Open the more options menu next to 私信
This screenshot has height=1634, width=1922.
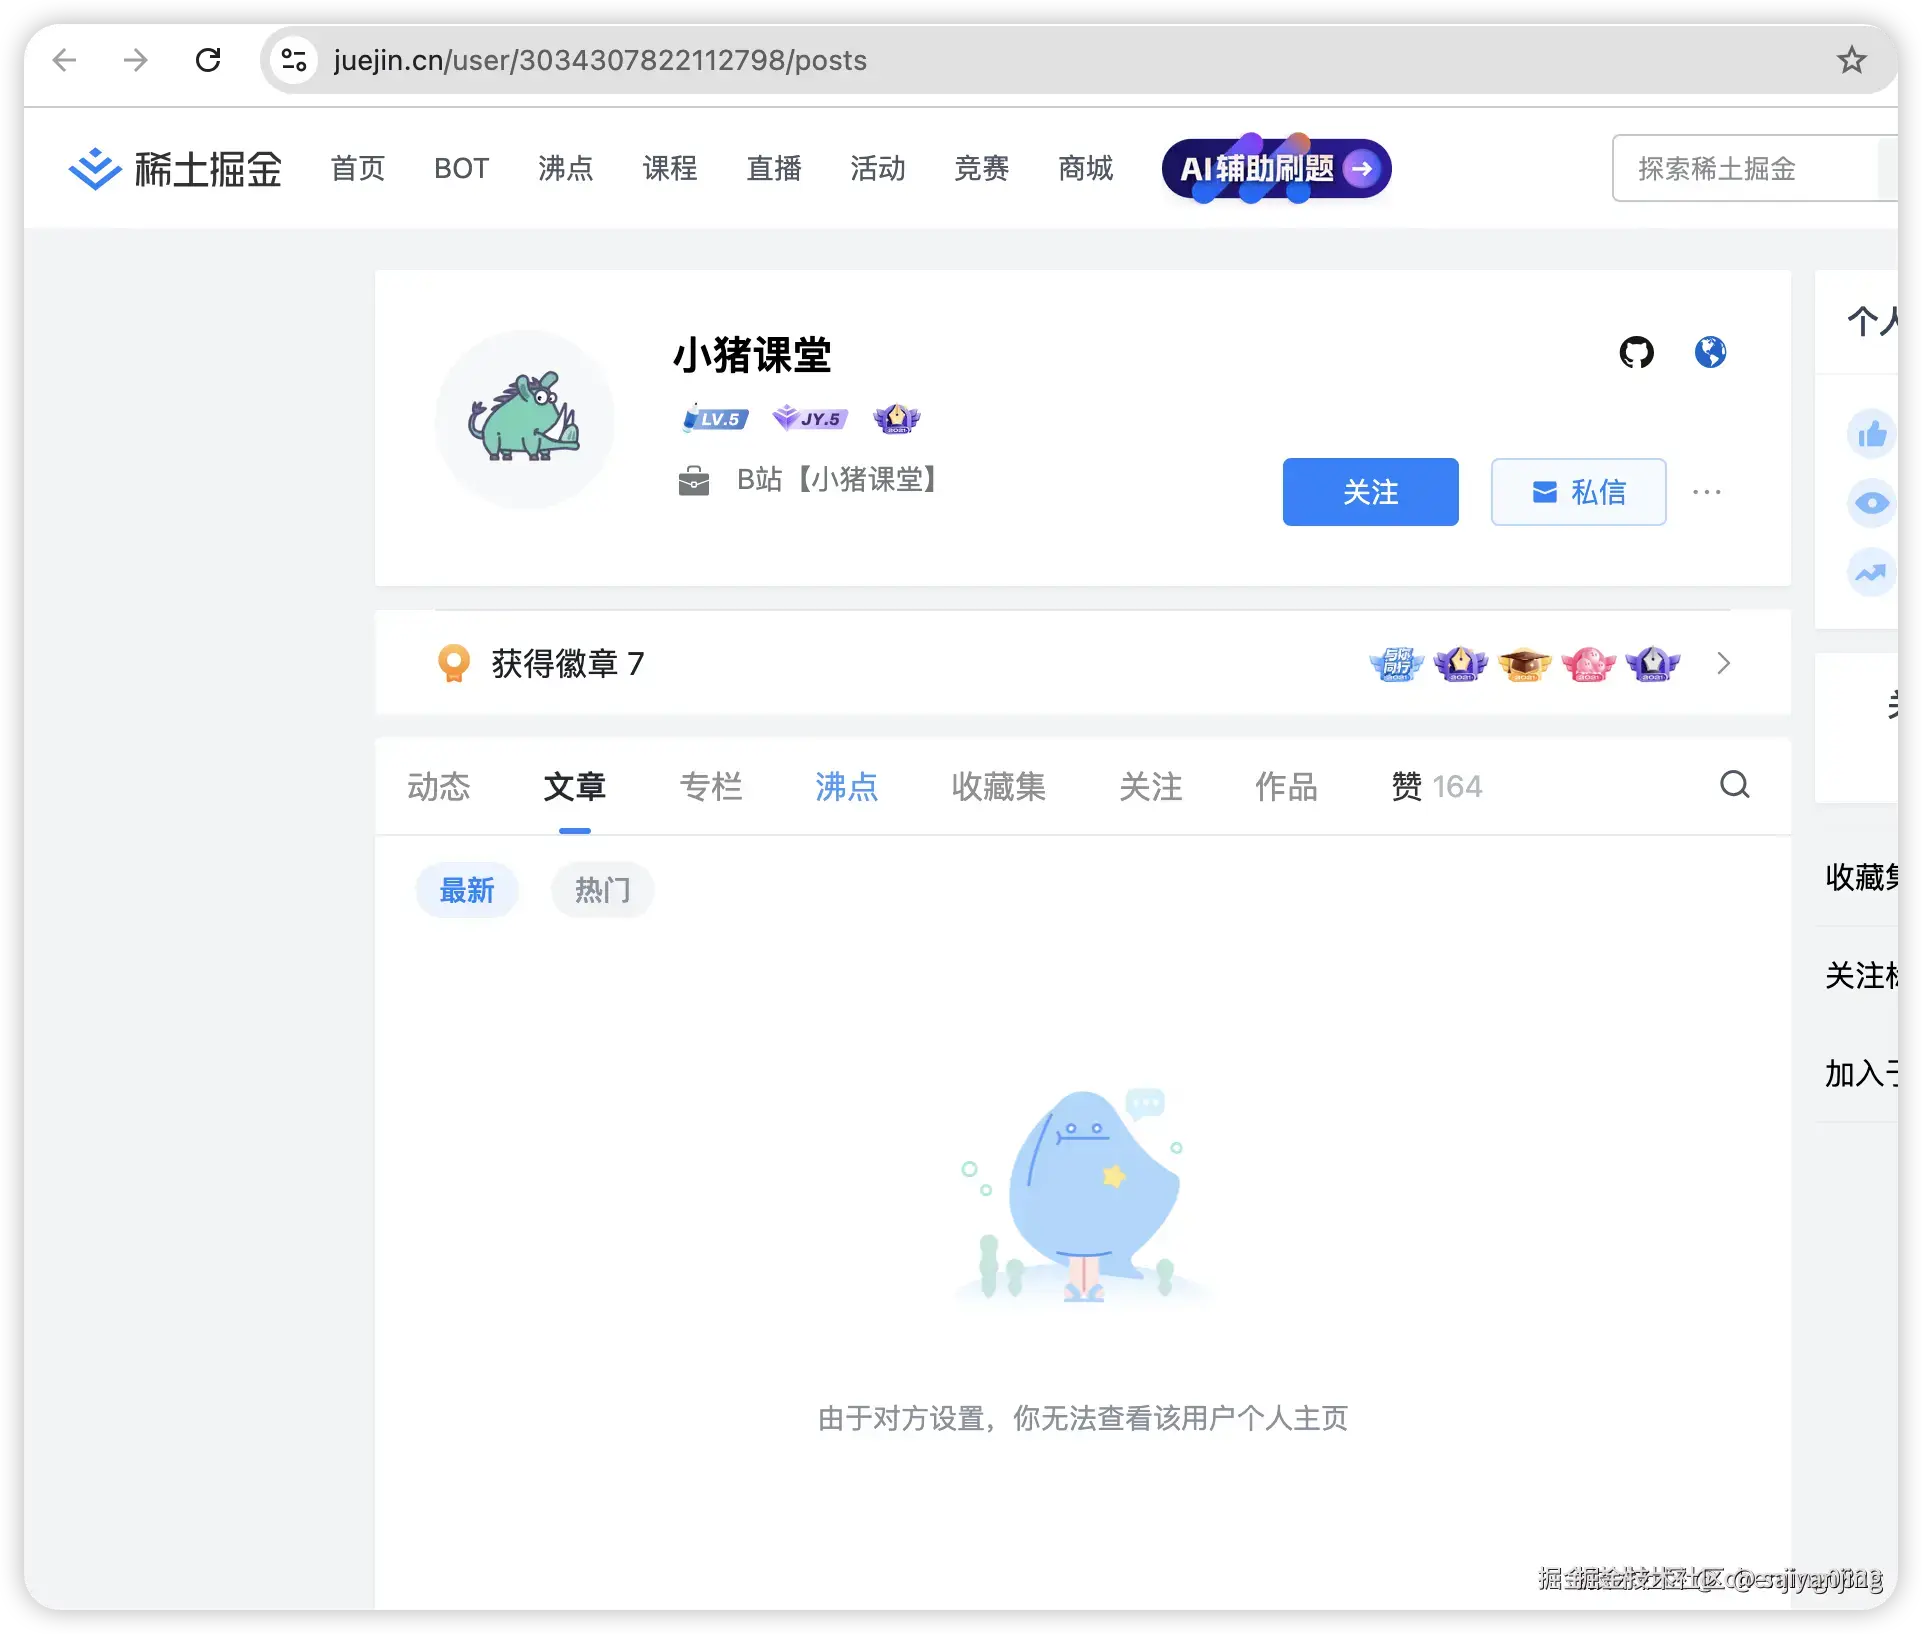click(1707, 492)
